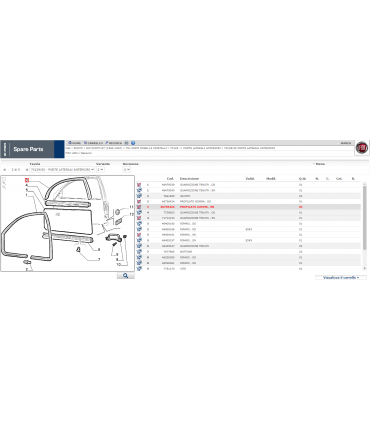Open the Home toolbar item
The width and height of the screenshot is (370, 423).
click(74, 143)
